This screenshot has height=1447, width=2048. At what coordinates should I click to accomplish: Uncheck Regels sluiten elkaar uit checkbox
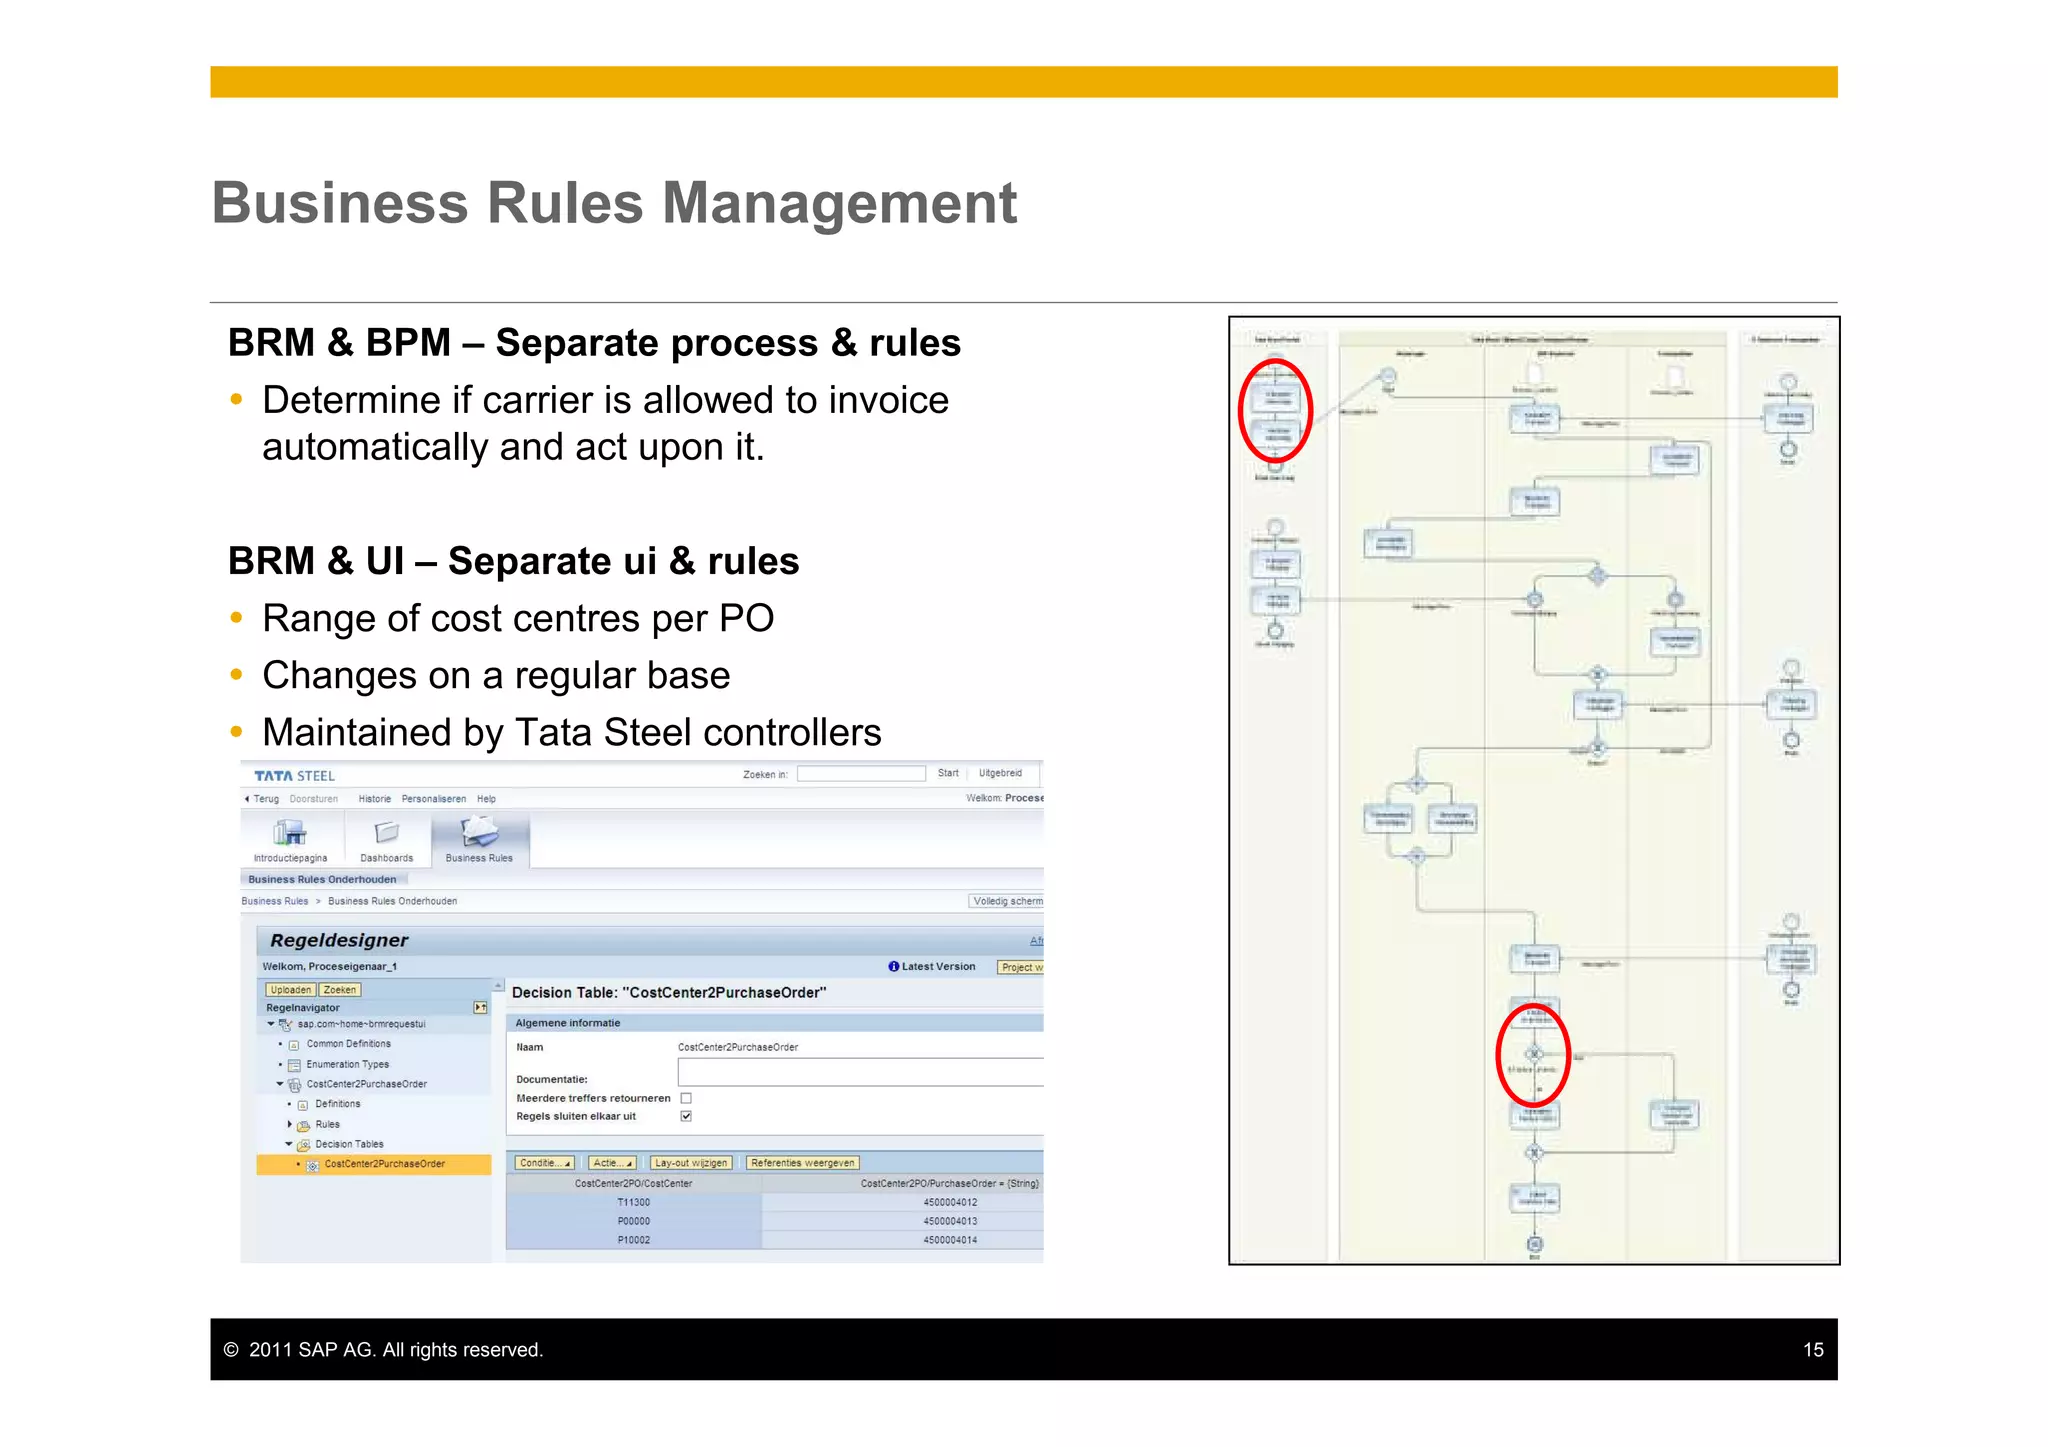pyautogui.click(x=686, y=1116)
